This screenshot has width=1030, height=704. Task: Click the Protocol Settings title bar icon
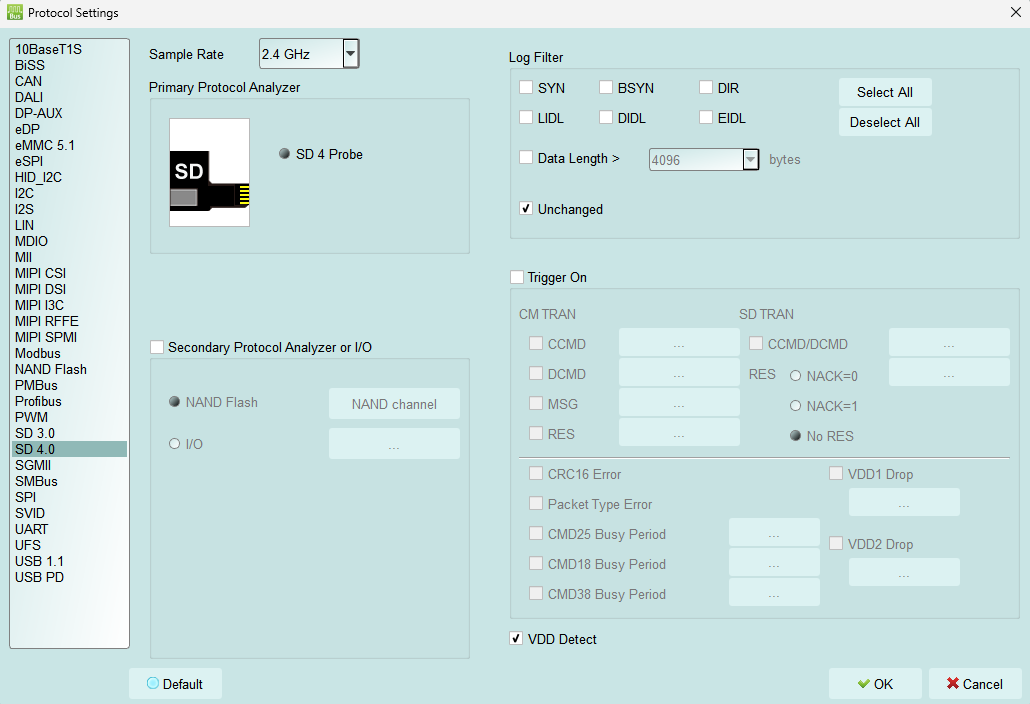[14, 12]
